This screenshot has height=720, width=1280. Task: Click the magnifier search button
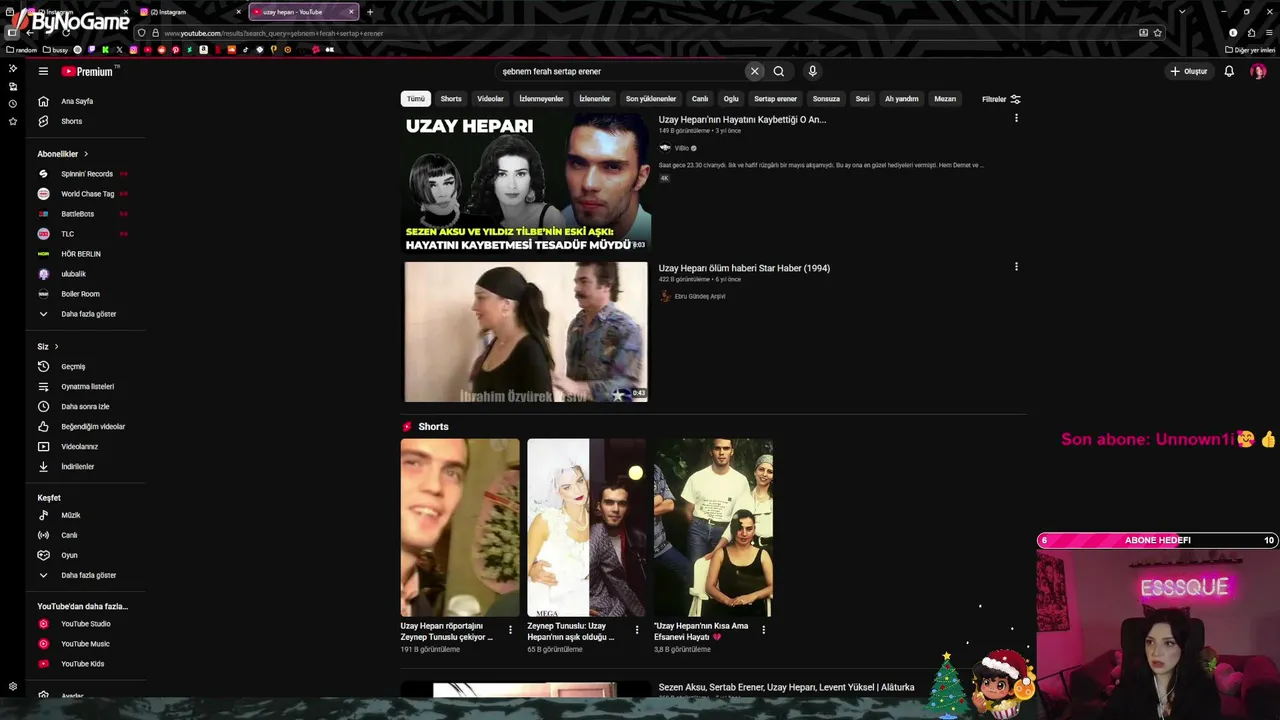click(x=779, y=71)
